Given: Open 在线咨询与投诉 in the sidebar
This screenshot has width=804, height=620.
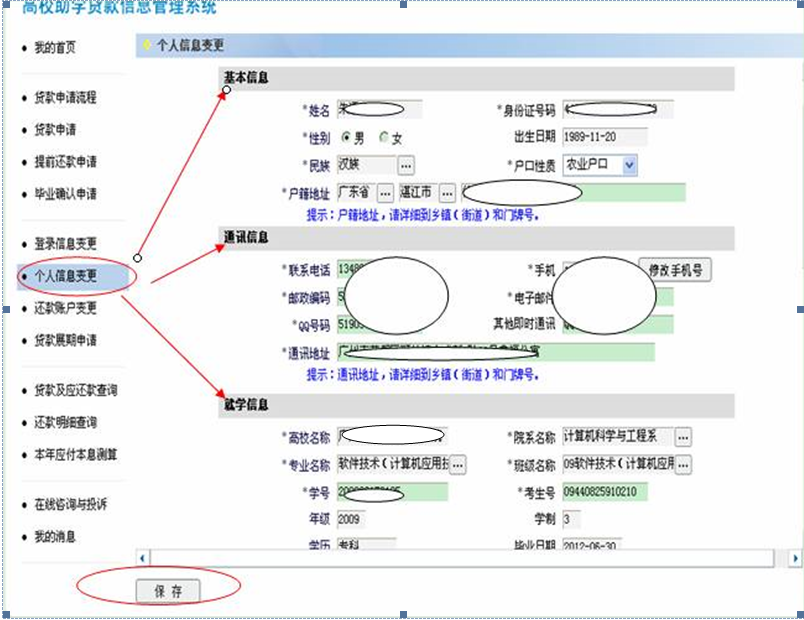Looking at the screenshot, I should click(69, 504).
